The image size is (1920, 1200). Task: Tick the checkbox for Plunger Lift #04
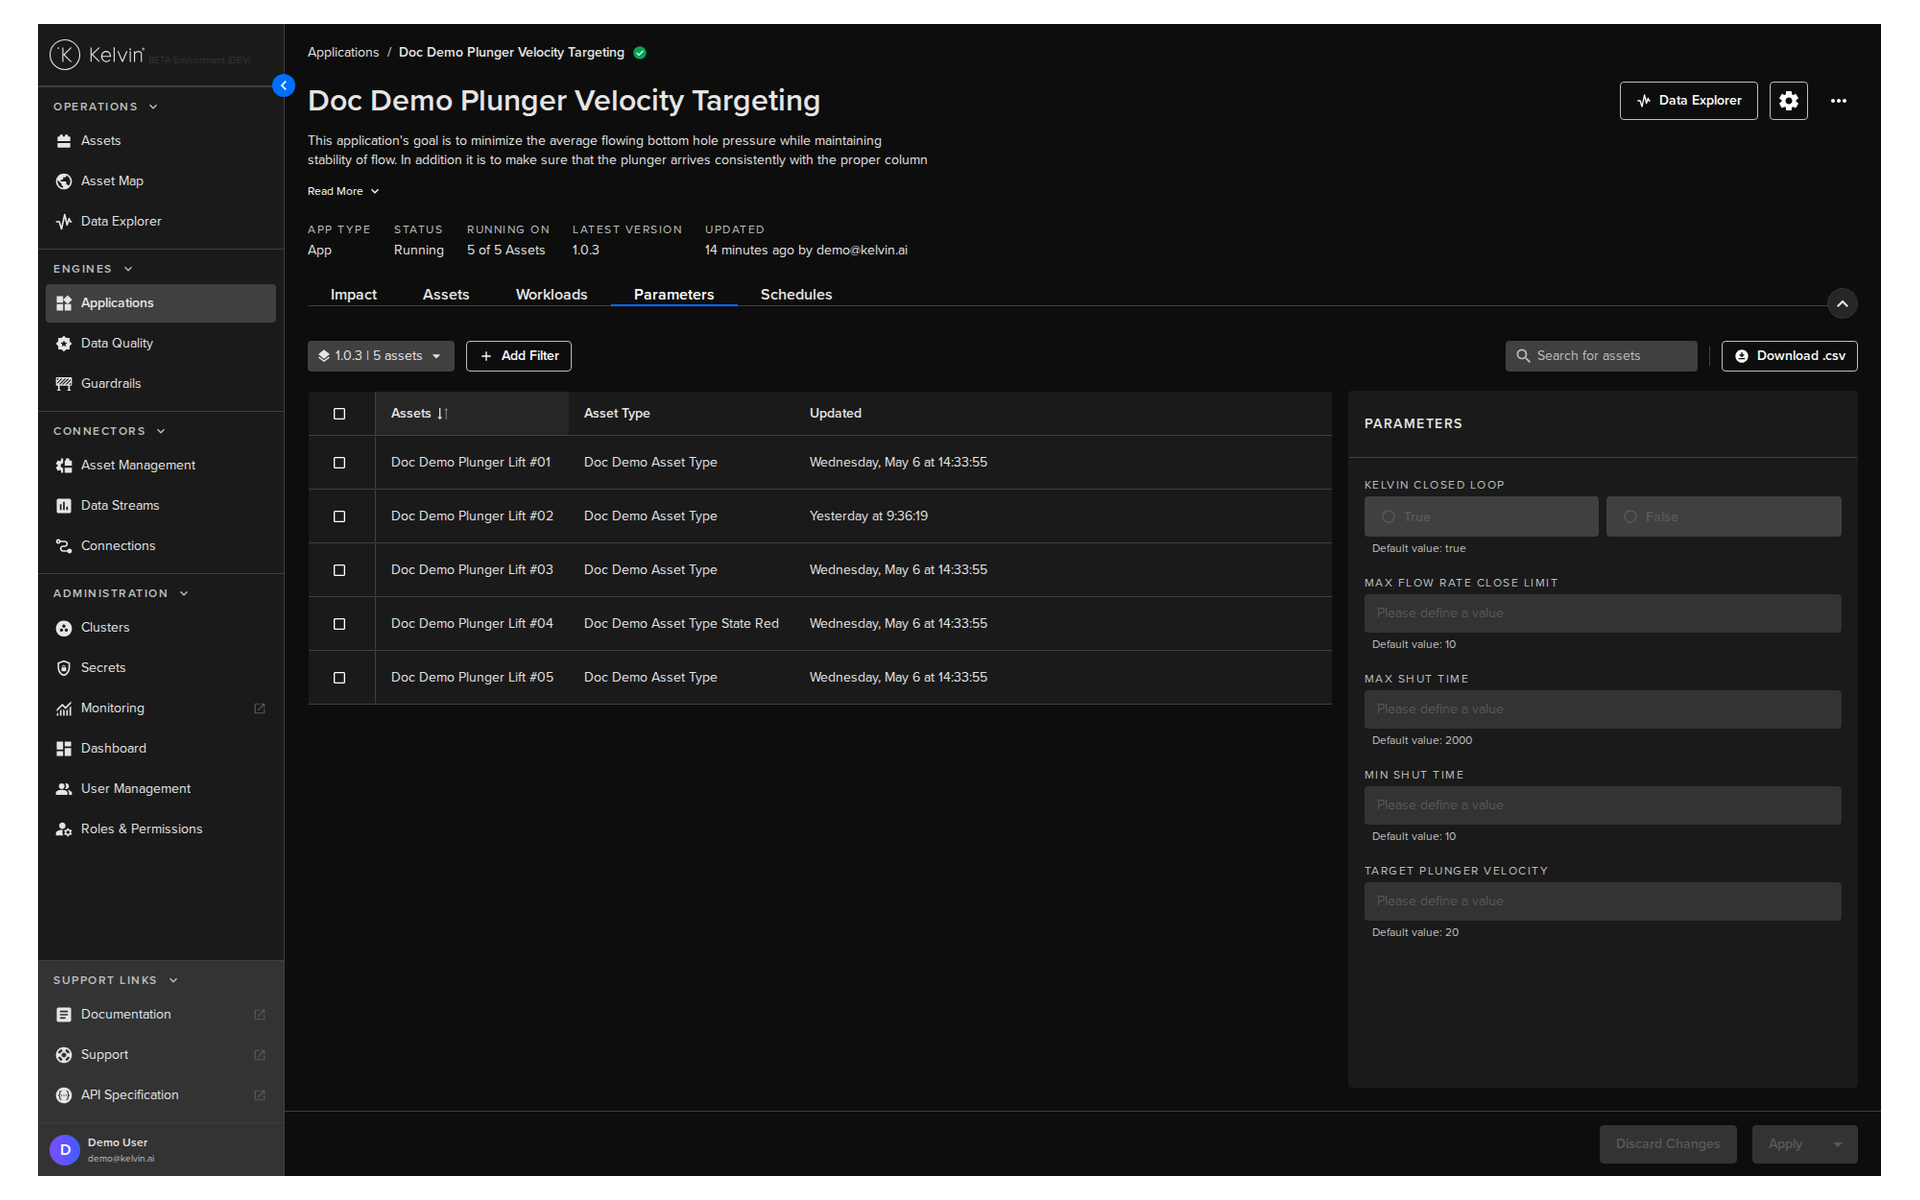(x=339, y=624)
